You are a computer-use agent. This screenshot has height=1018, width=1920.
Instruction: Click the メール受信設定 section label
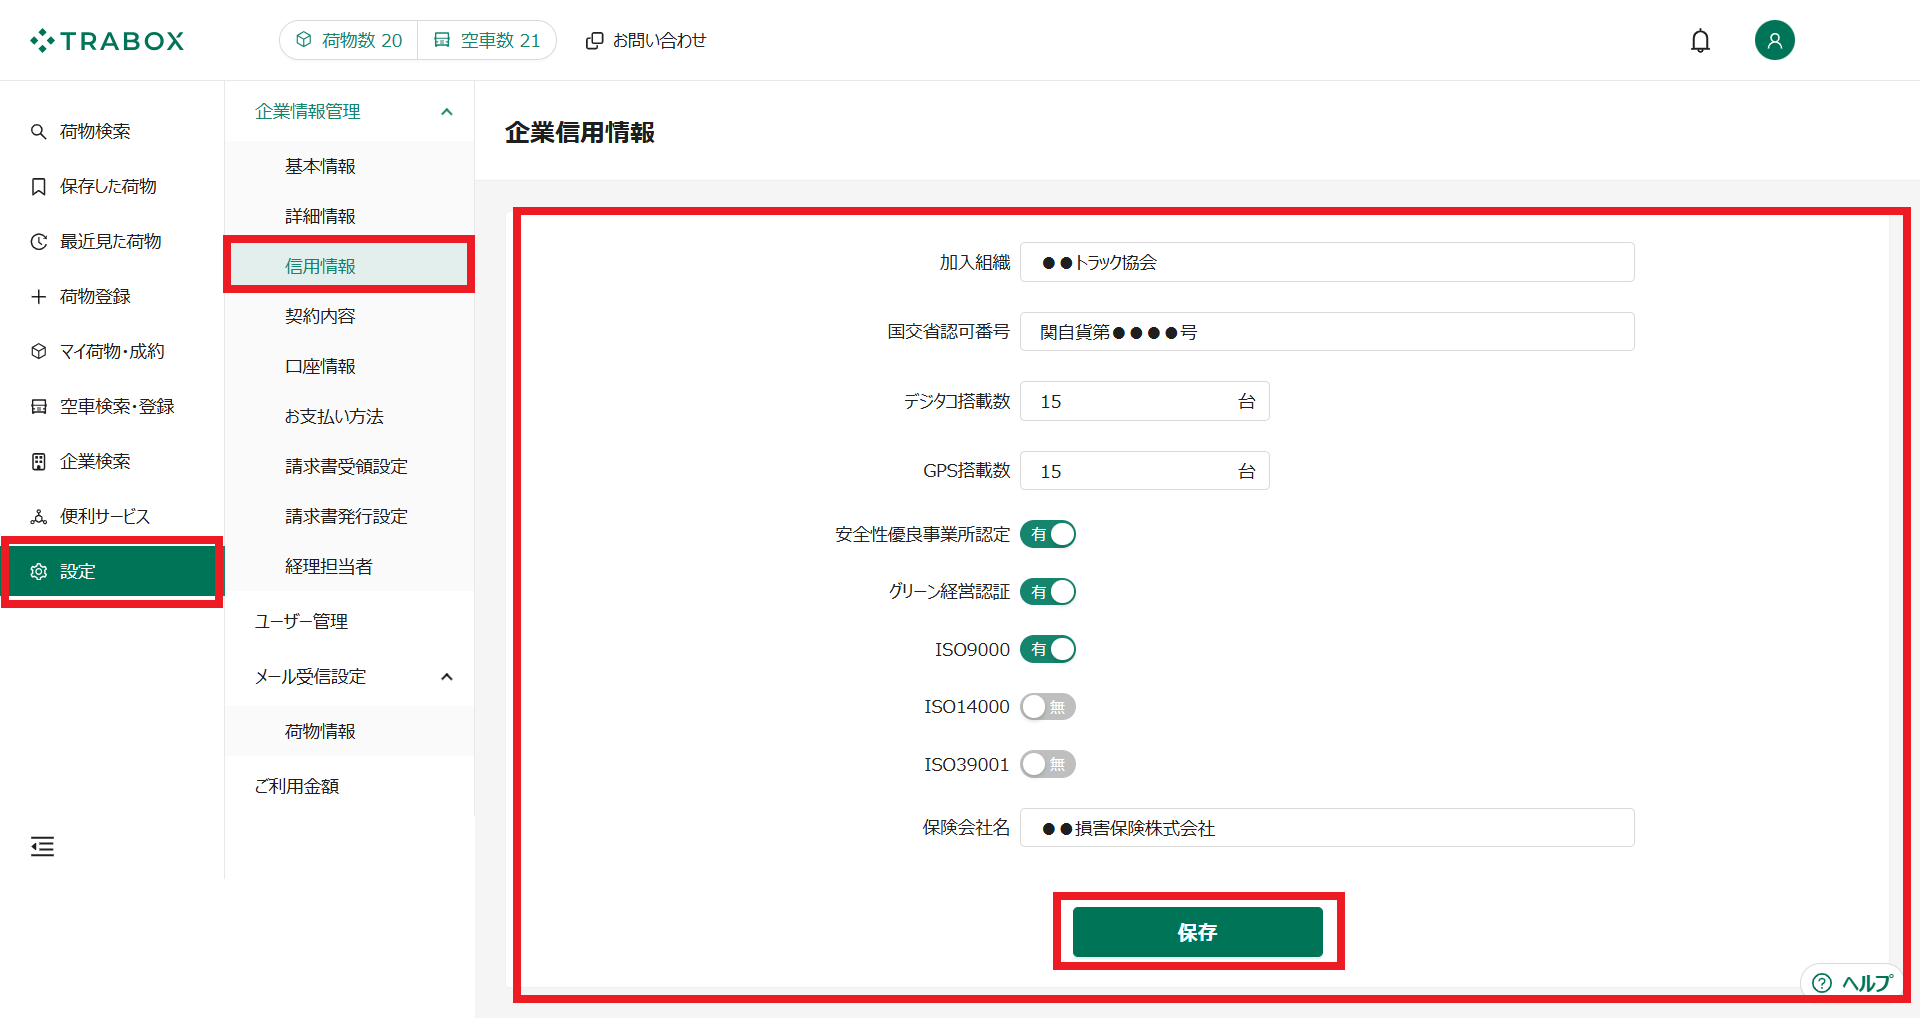pyautogui.click(x=311, y=677)
